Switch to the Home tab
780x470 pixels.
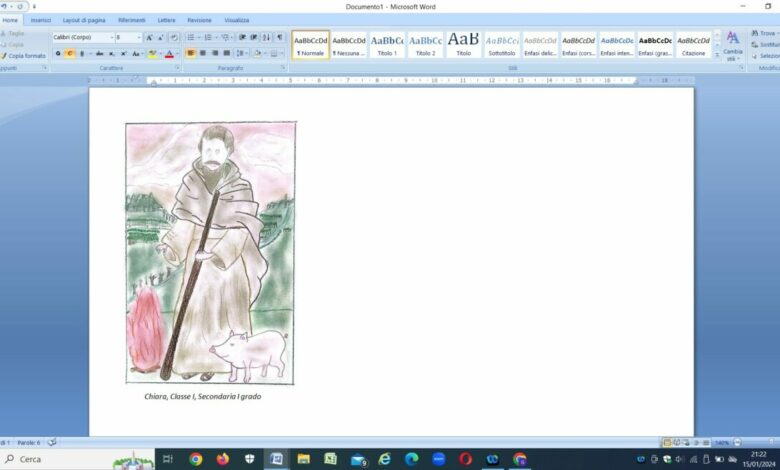pyautogui.click(x=10, y=20)
